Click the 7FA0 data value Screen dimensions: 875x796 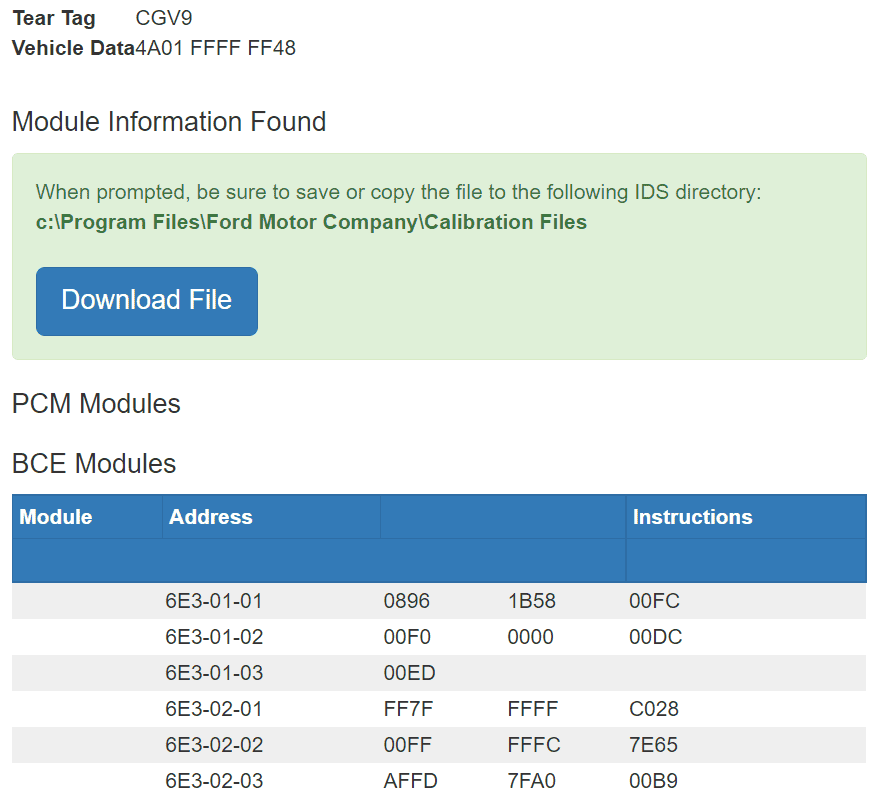pyautogui.click(x=531, y=781)
